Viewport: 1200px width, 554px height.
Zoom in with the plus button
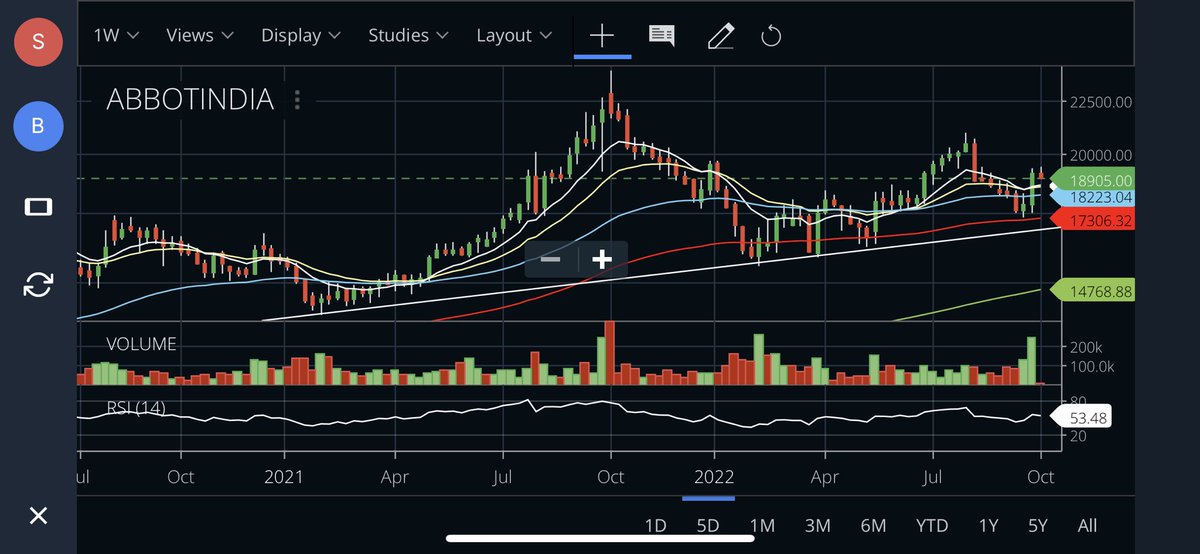(x=602, y=260)
